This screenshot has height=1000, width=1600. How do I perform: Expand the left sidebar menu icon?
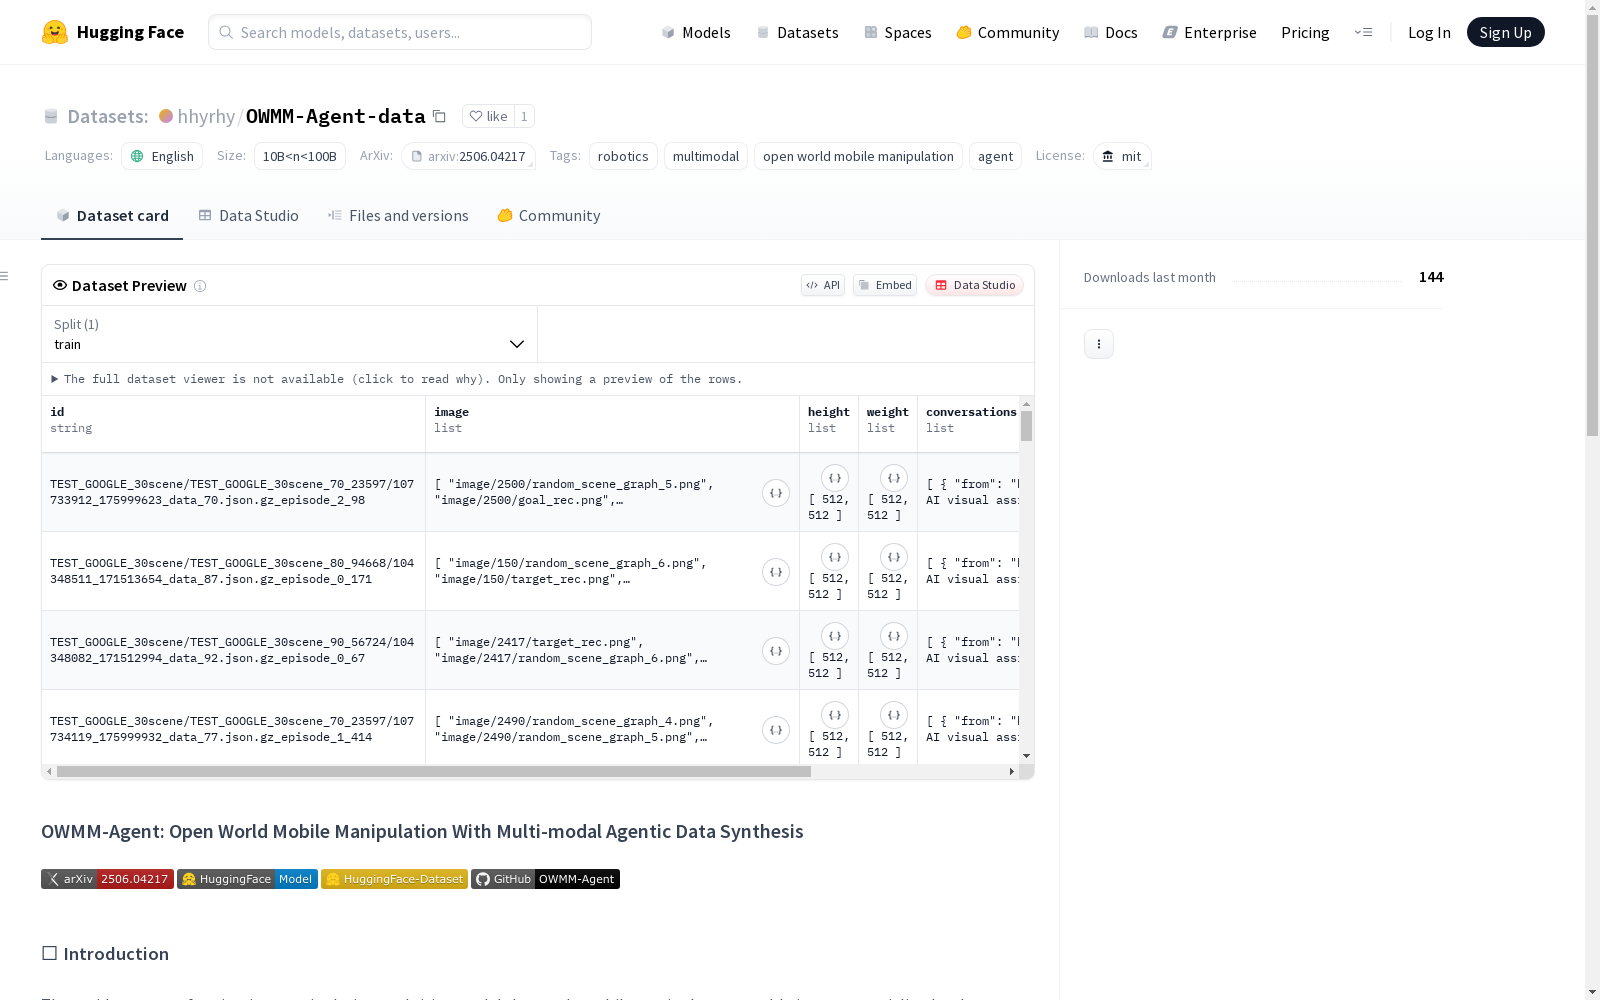point(5,276)
